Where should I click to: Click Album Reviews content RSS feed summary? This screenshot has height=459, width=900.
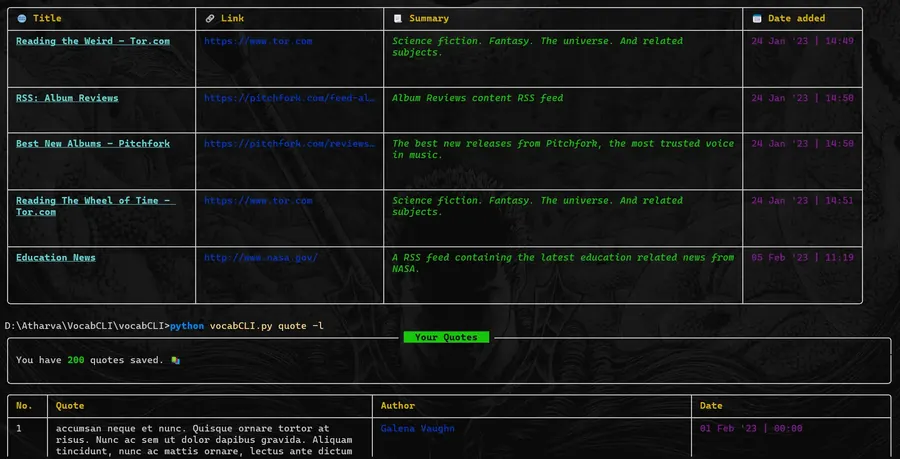pyautogui.click(x=478, y=98)
